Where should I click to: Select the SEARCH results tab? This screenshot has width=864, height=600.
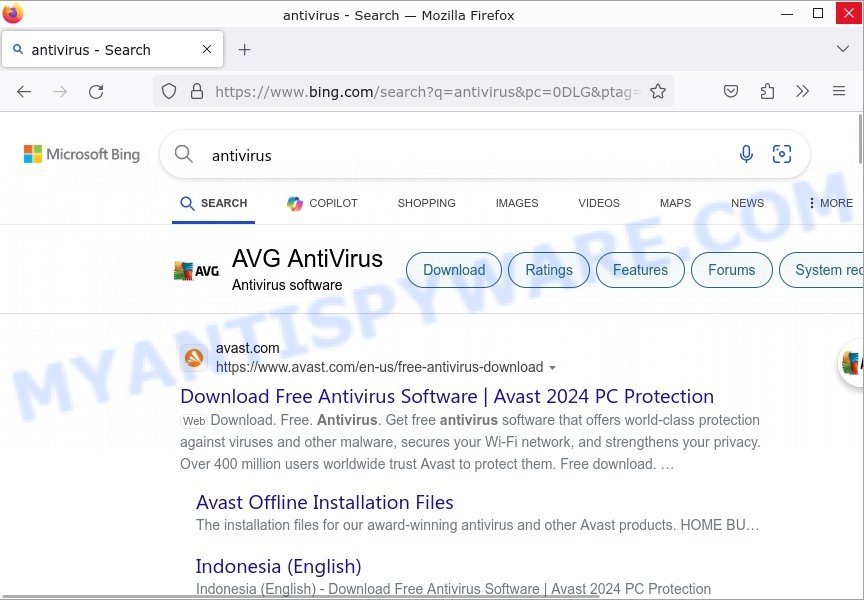point(214,203)
